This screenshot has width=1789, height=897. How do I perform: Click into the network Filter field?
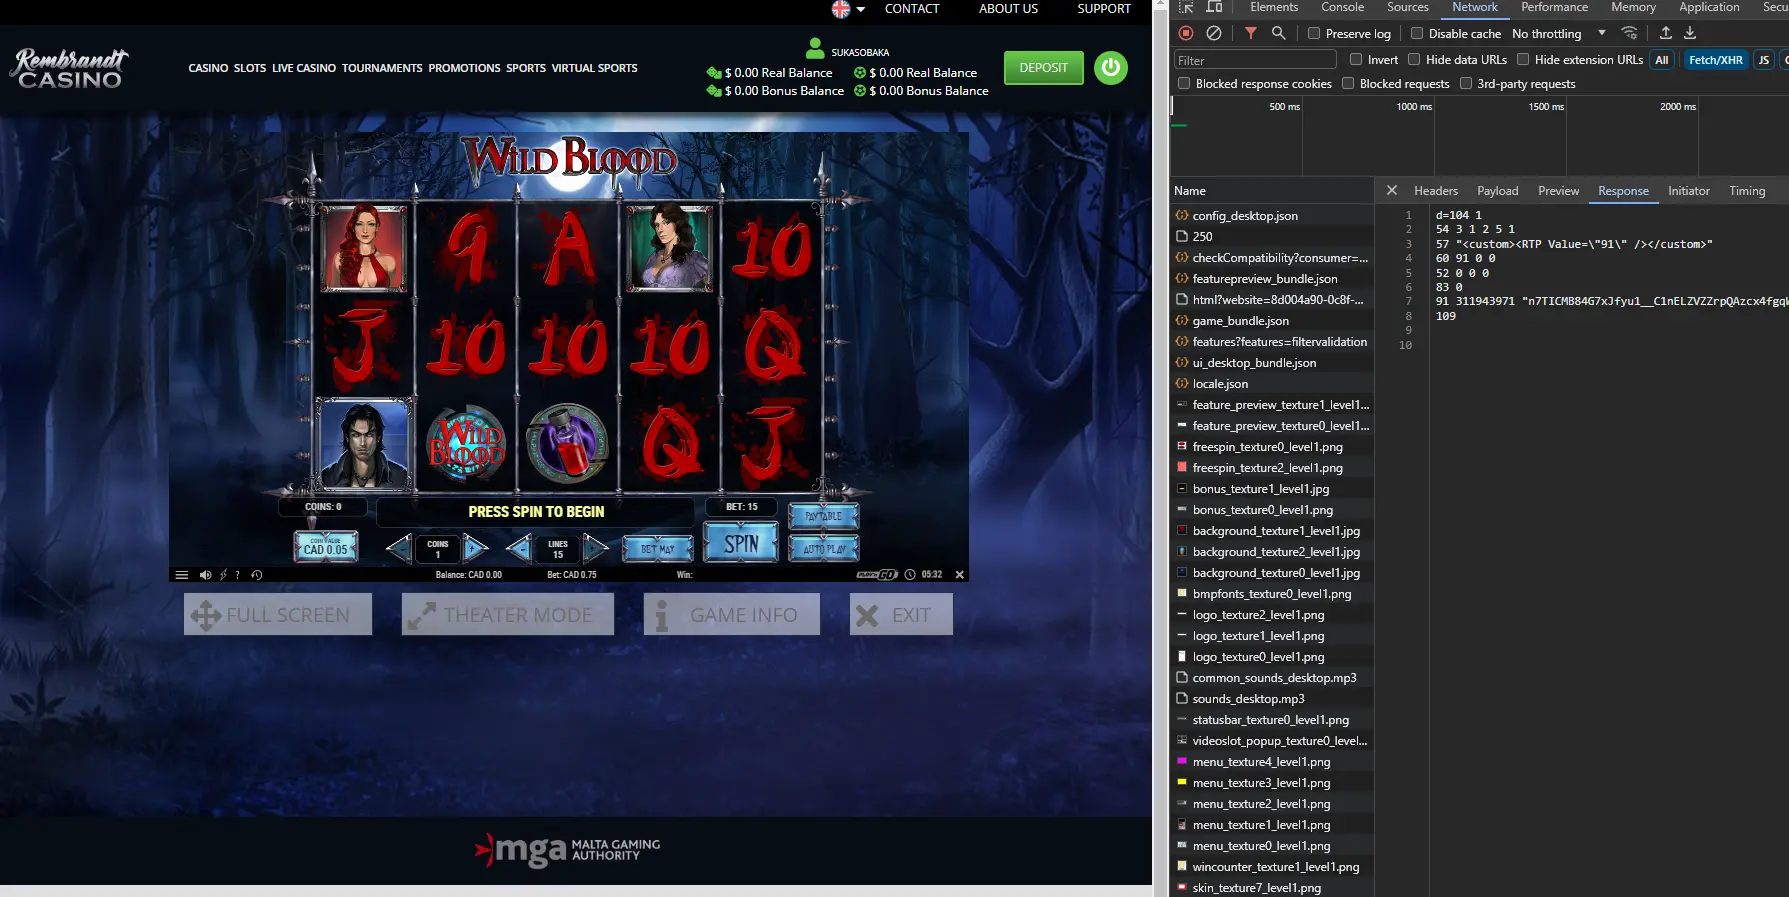[1255, 60]
